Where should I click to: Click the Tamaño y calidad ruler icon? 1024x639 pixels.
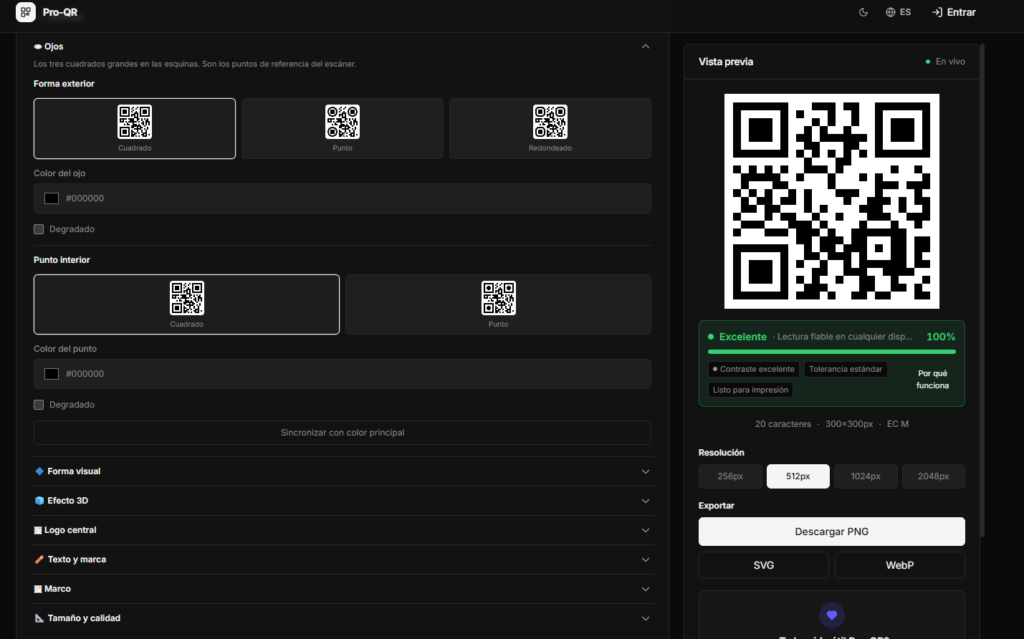pos(39,618)
